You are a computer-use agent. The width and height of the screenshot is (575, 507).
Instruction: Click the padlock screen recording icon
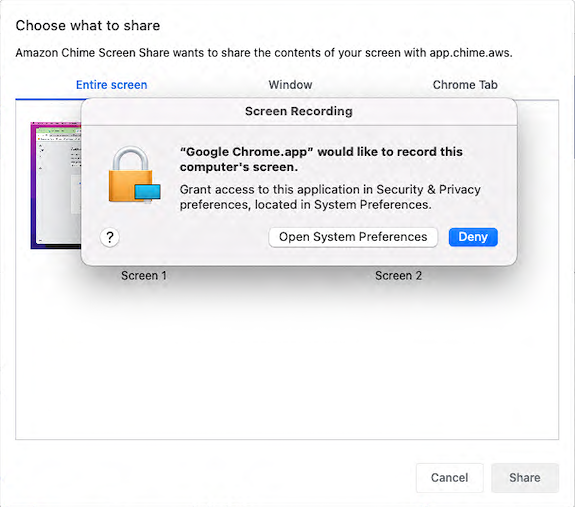135,175
